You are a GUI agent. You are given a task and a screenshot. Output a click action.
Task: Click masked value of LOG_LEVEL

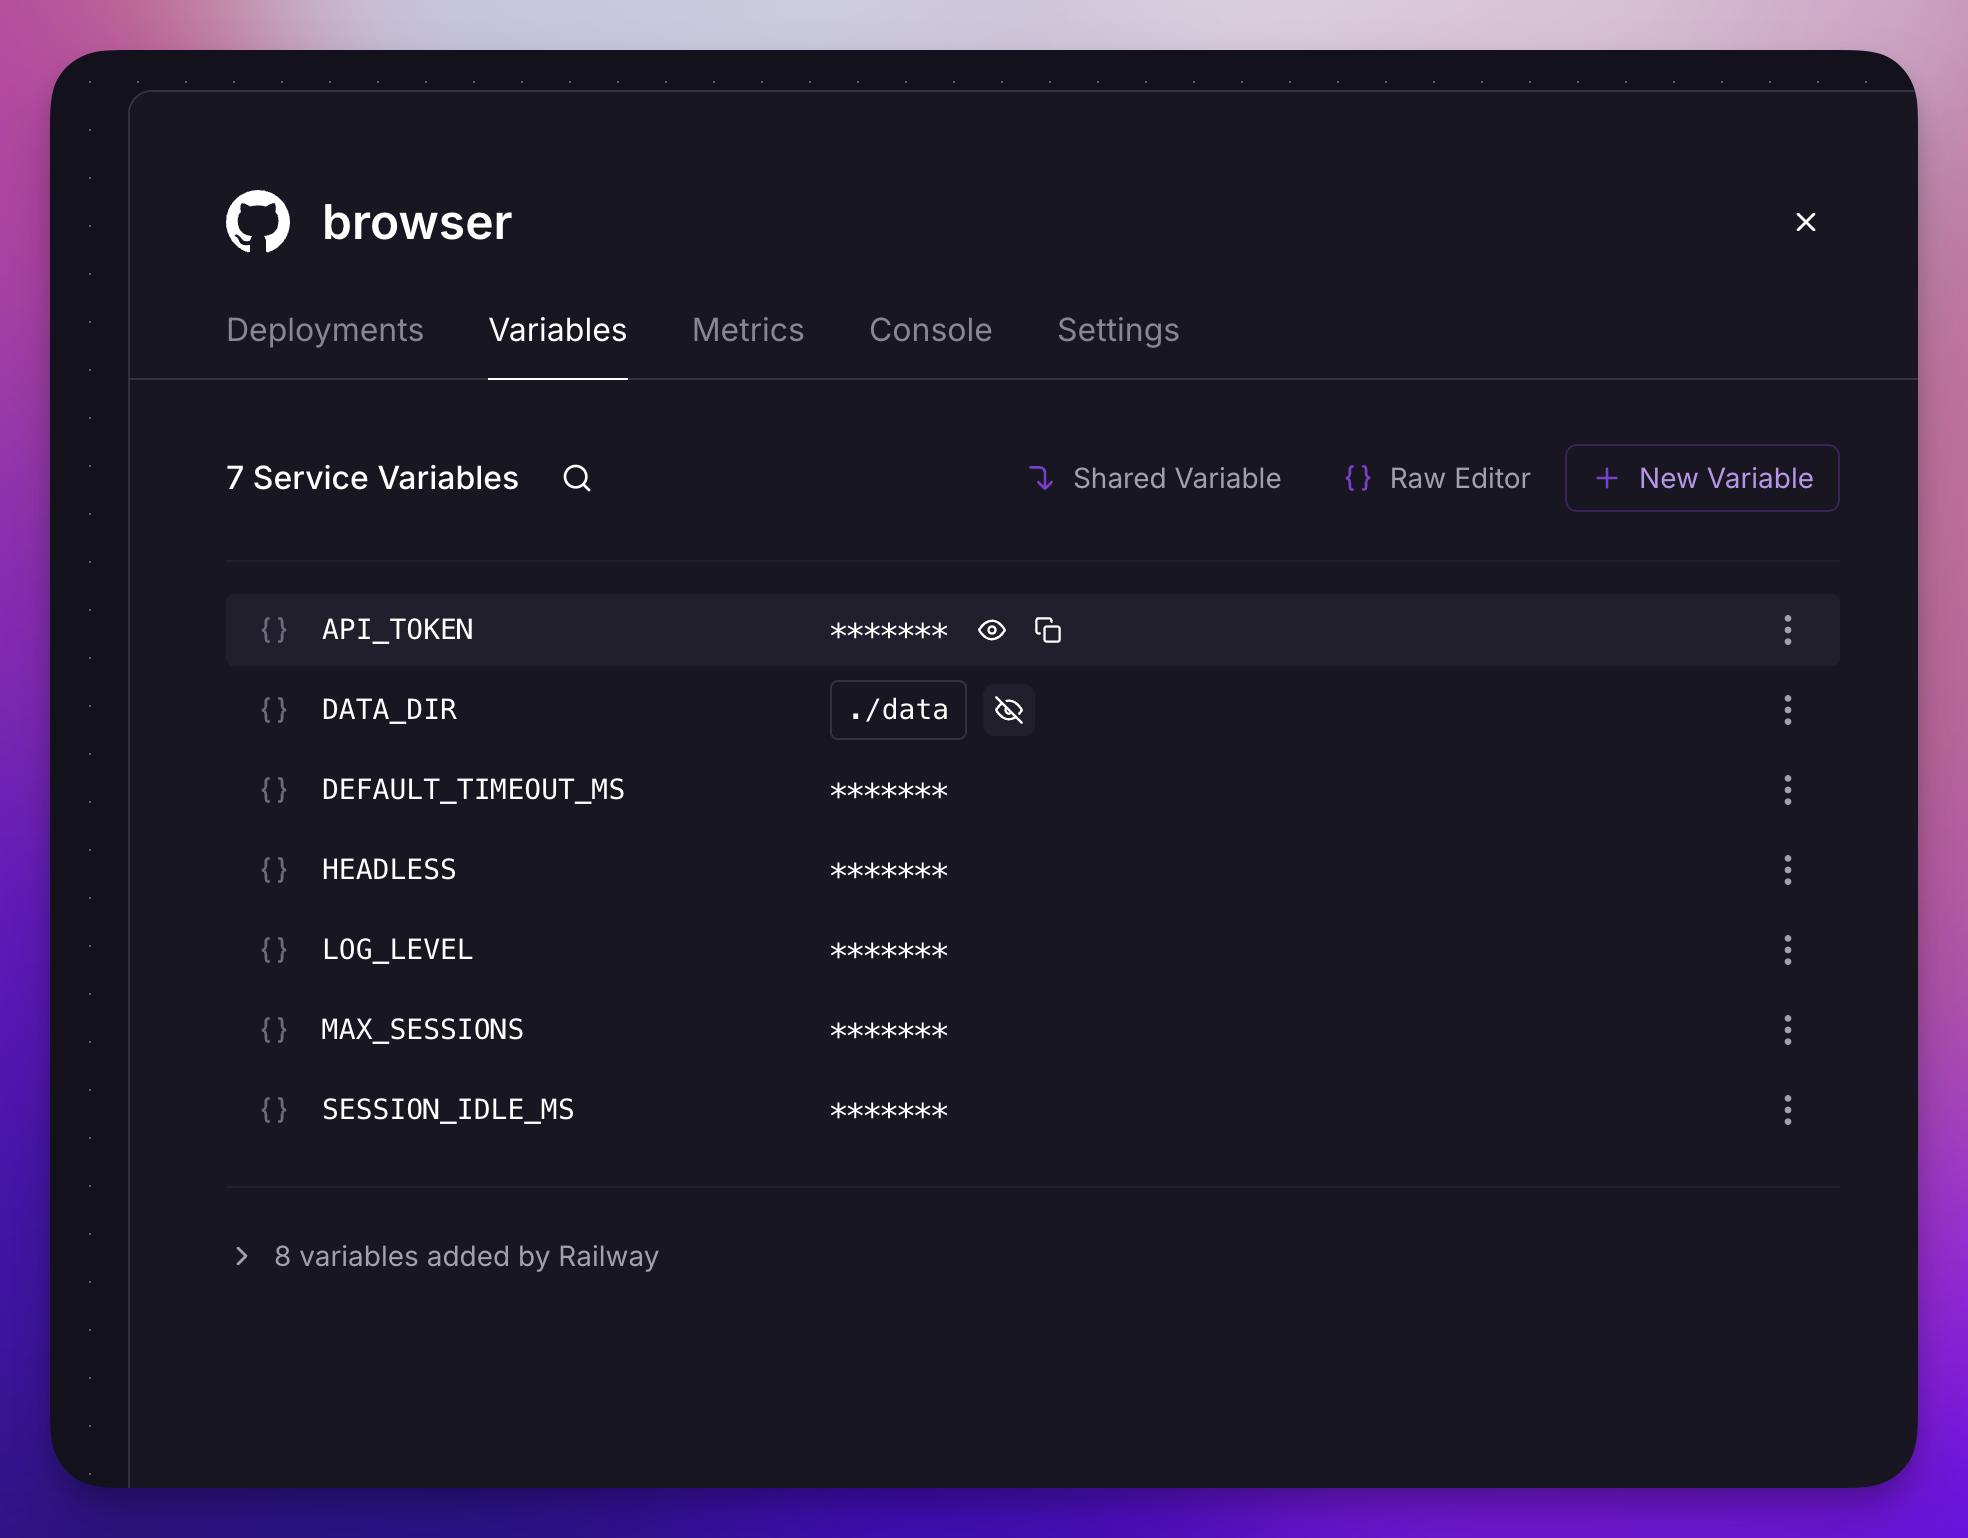889,952
